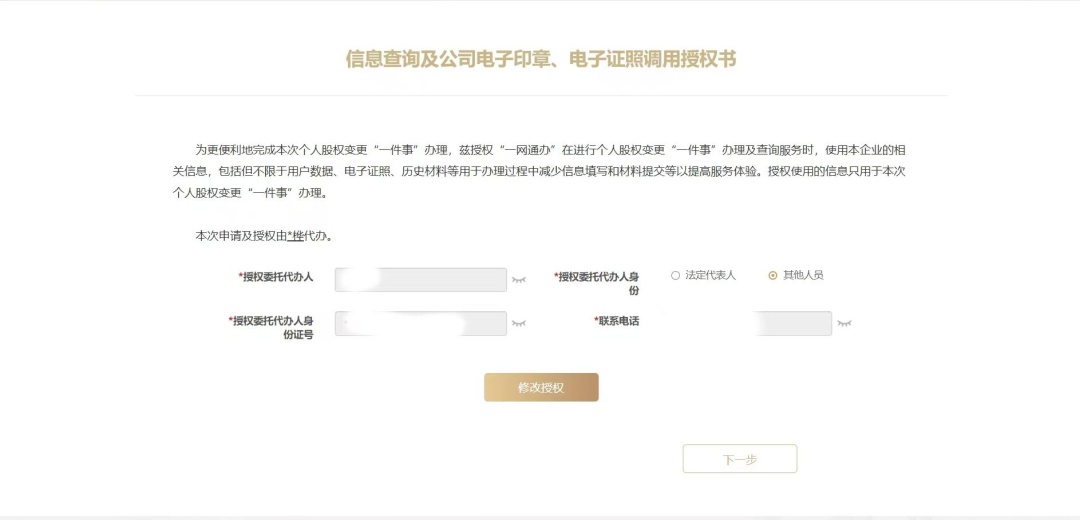Click the 授权委托代办人 field label
Image resolution: width=1080 pixels, height=520 pixels.
click(x=276, y=277)
